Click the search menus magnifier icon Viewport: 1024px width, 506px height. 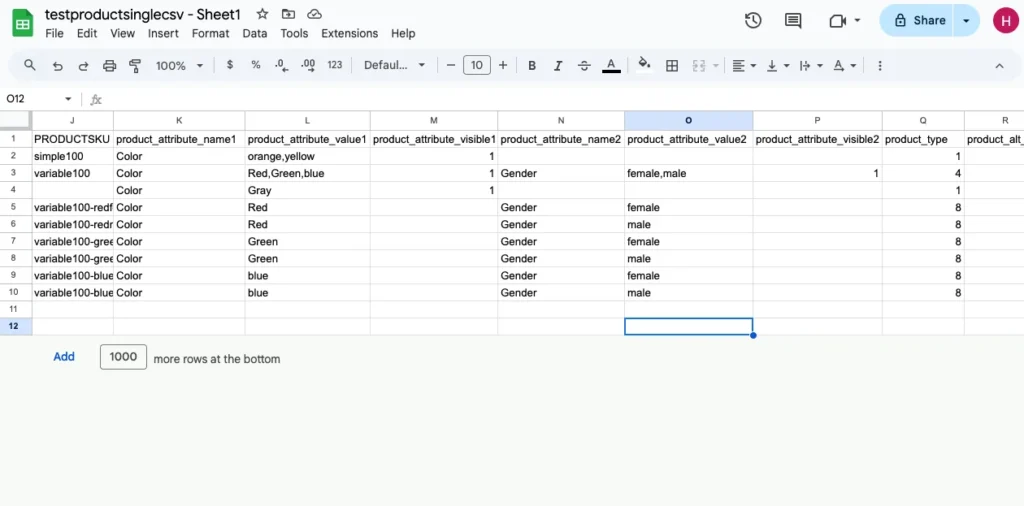coord(30,66)
